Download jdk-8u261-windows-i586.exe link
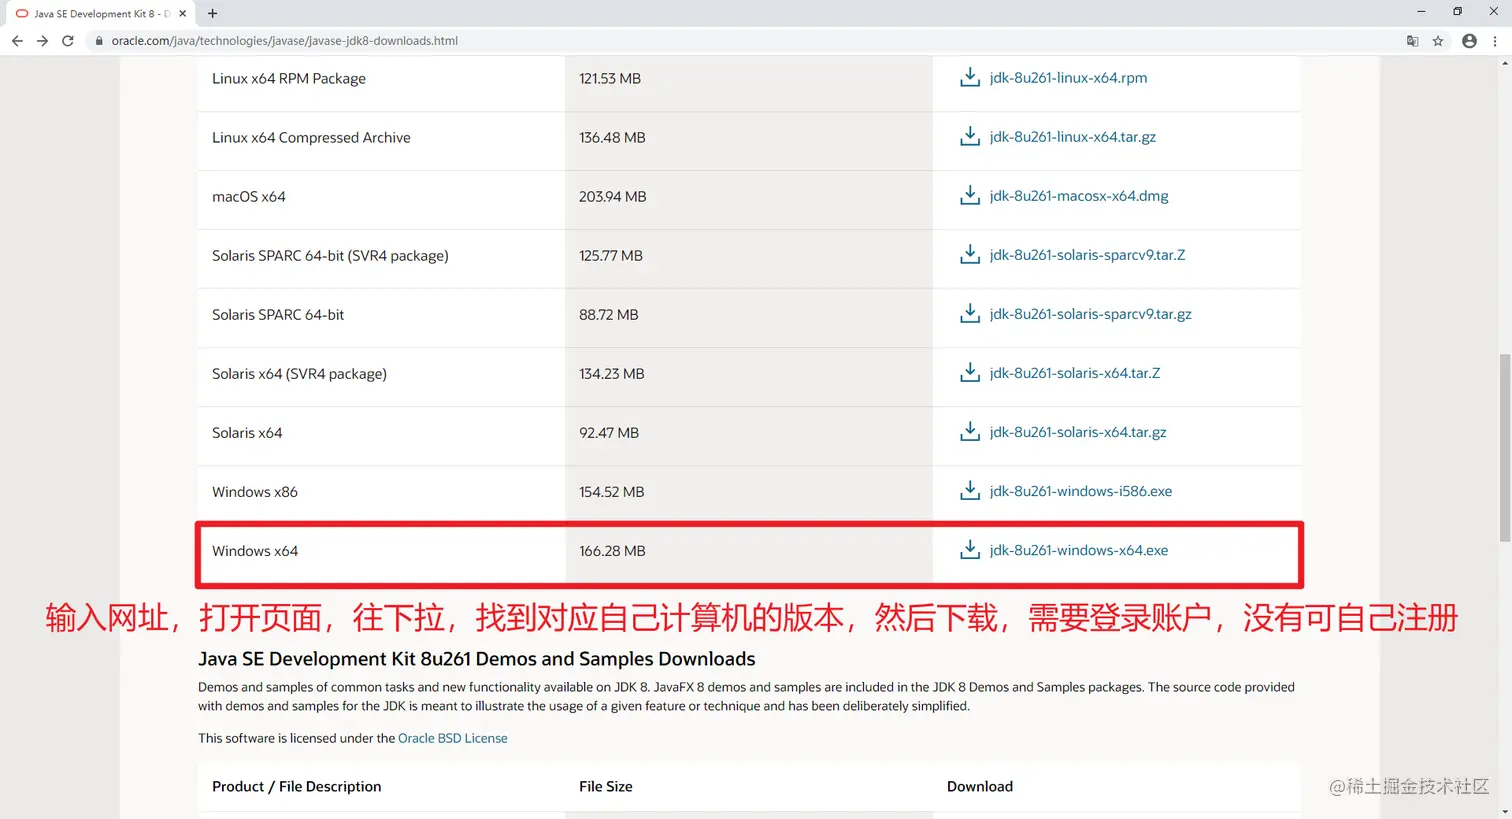Screen dimensions: 1512x819 point(1080,491)
